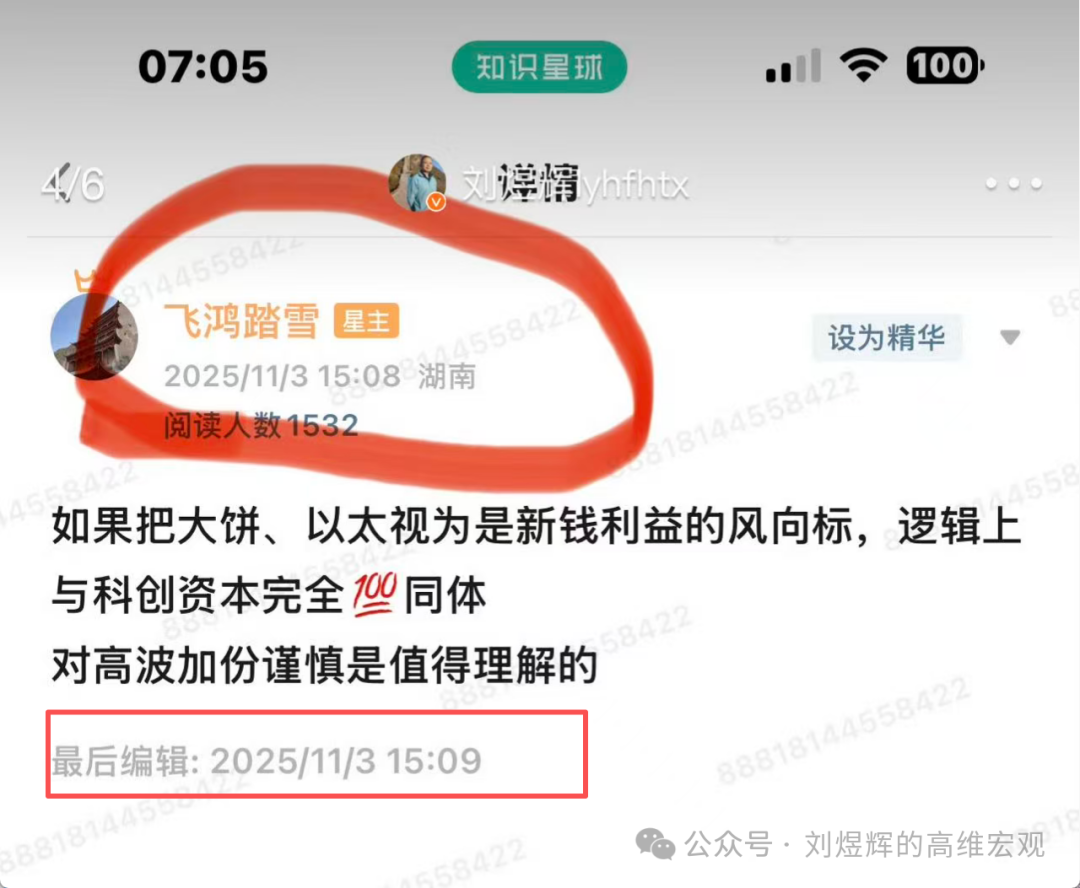Tap the Wi-Fi status icon
The height and width of the screenshot is (888, 1080).
pos(863,66)
